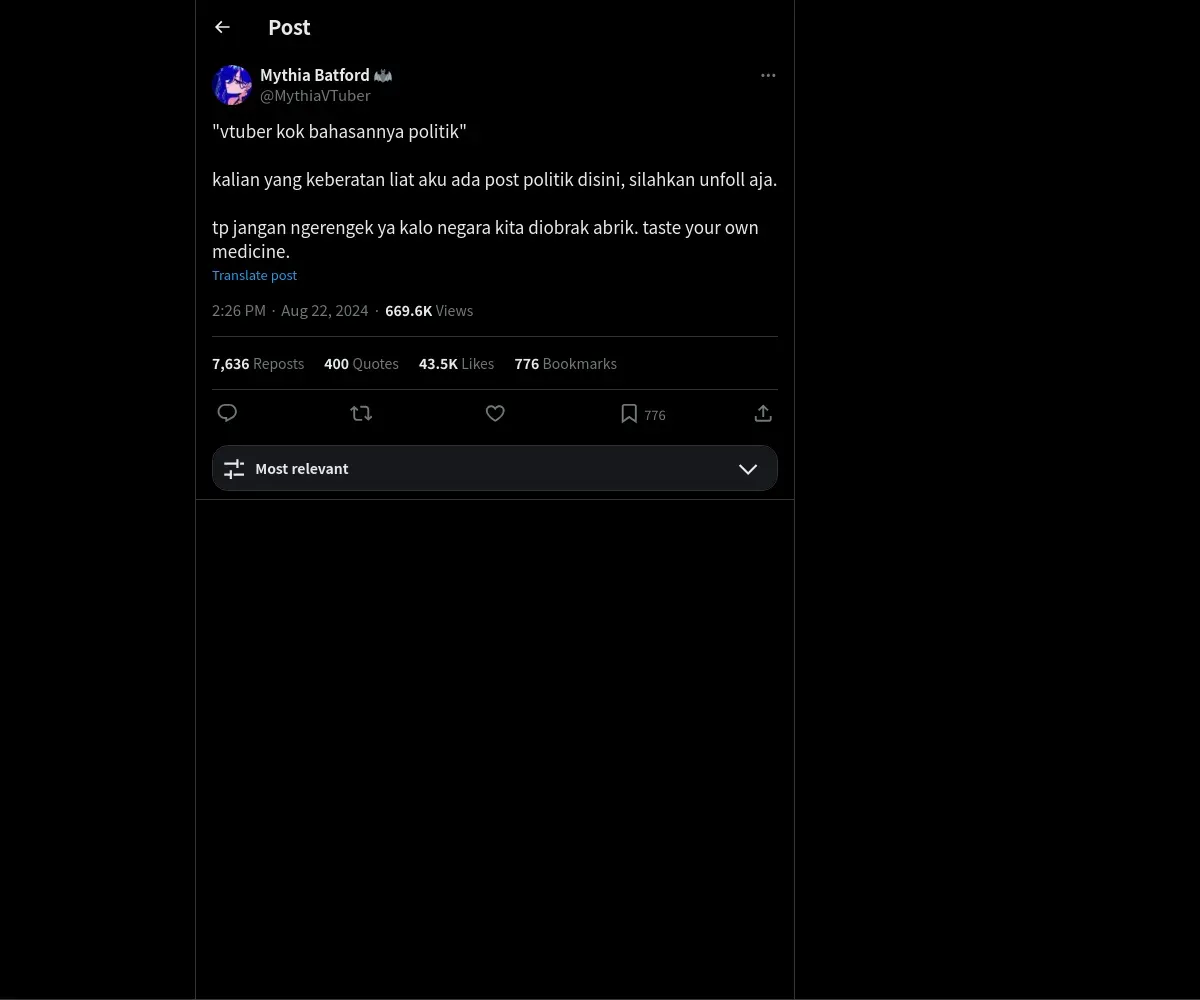Click the filter sliders icon beside Most relevant

(x=234, y=468)
